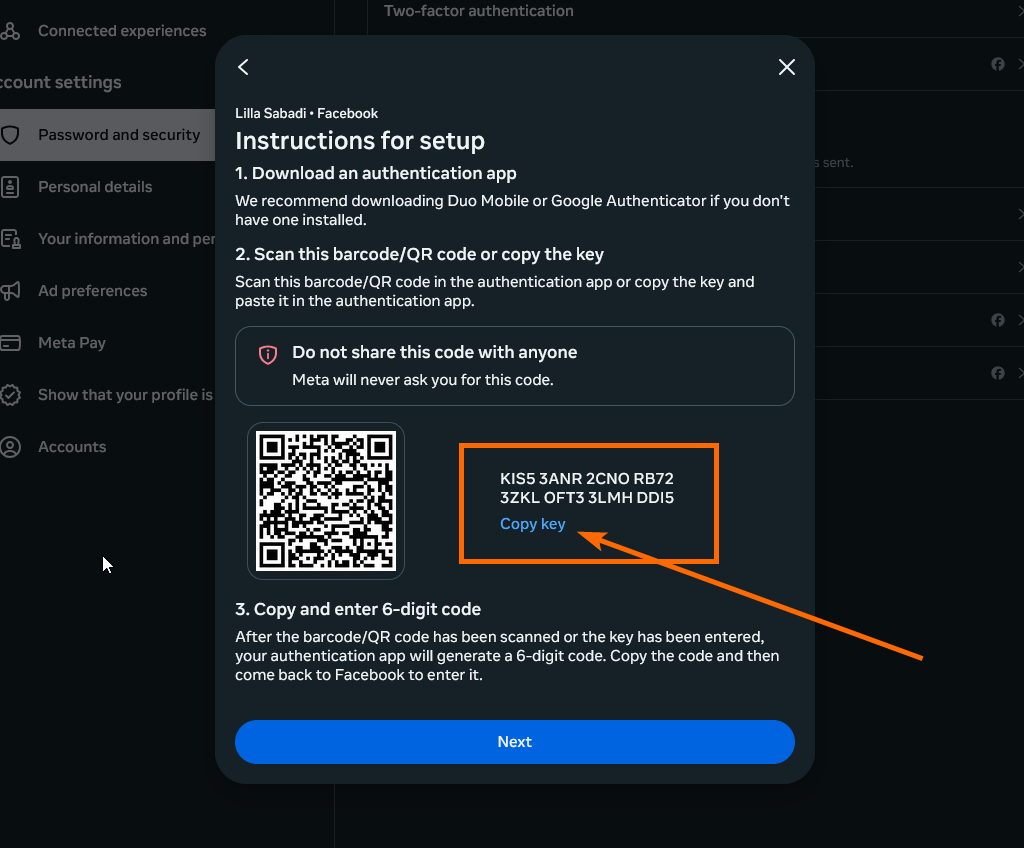Close the setup instructions dialog

coord(787,67)
